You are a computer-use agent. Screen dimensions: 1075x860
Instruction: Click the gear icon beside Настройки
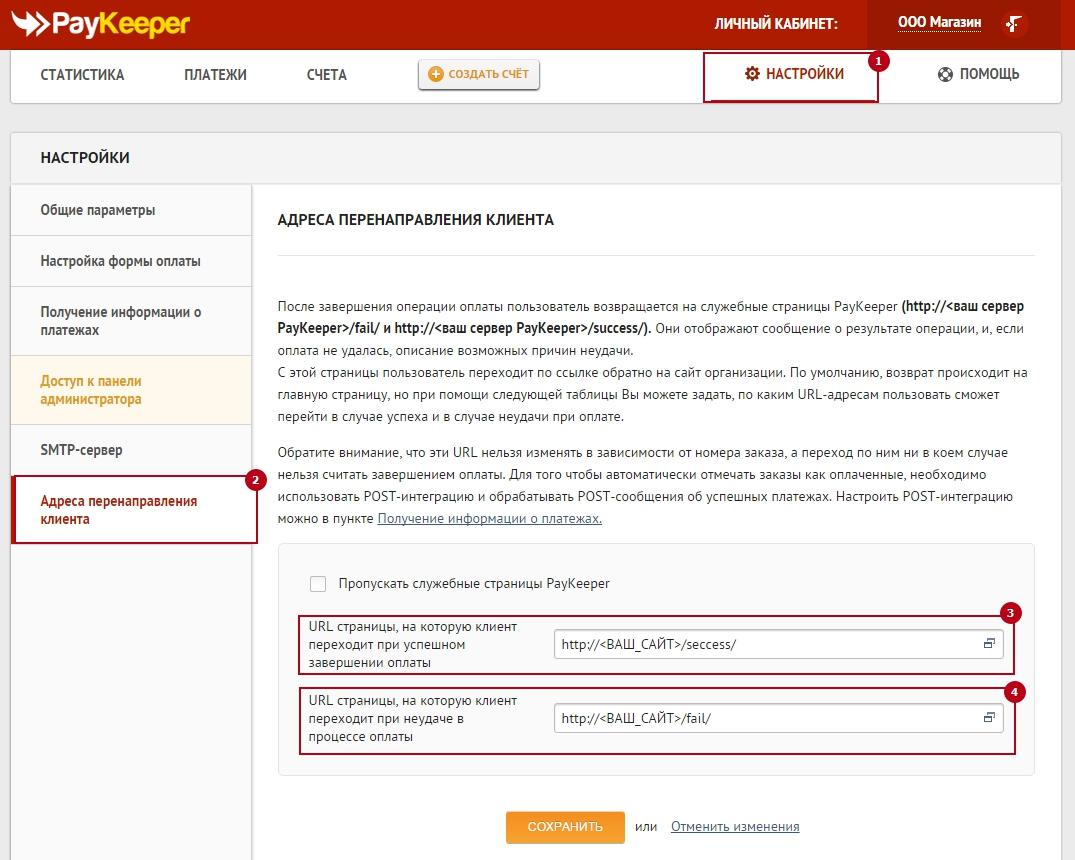752,74
